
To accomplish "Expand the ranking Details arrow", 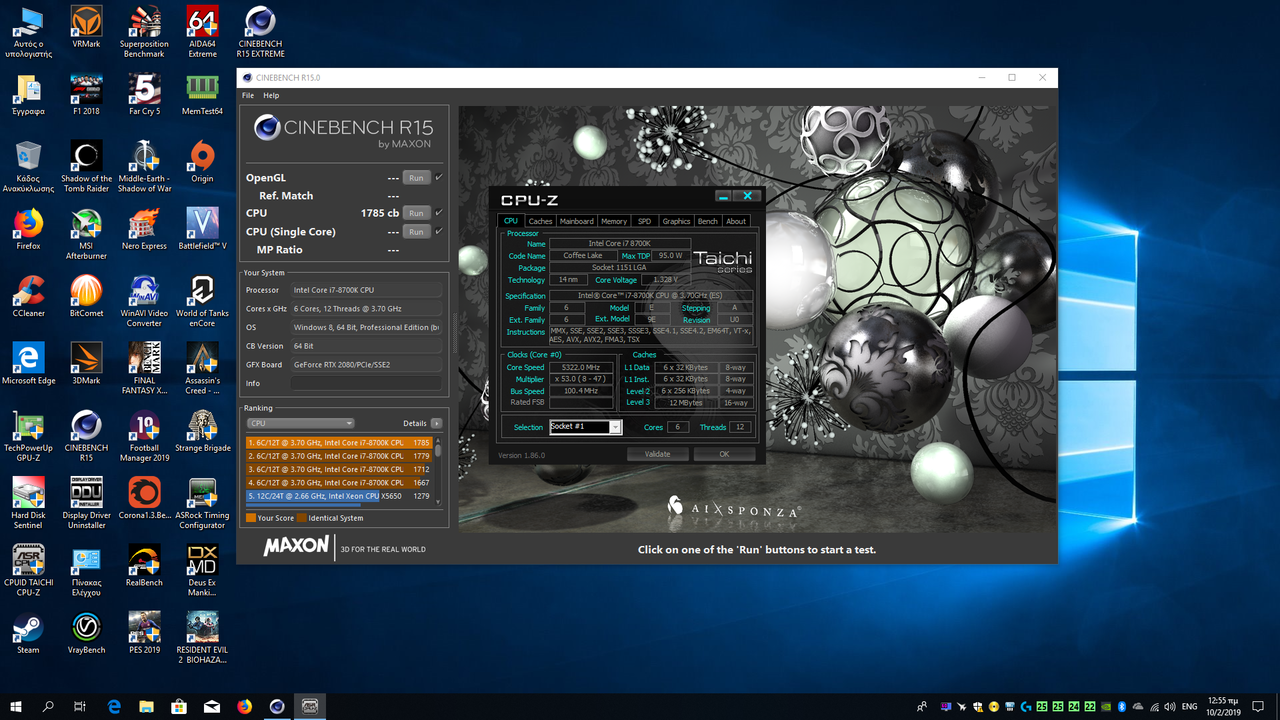I will (x=436, y=423).
